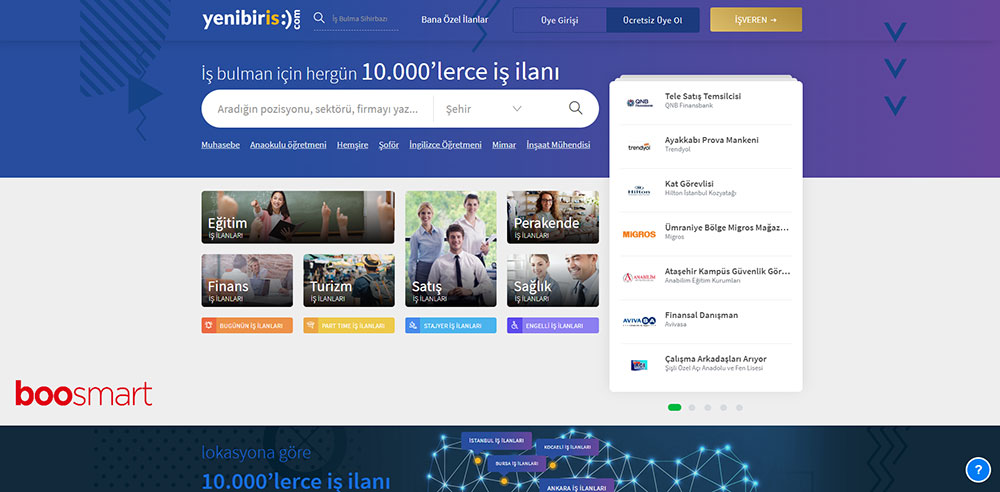Click the Muhasebe quick search link
The width and height of the screenshot is (1000, 492).
point(220,145)
